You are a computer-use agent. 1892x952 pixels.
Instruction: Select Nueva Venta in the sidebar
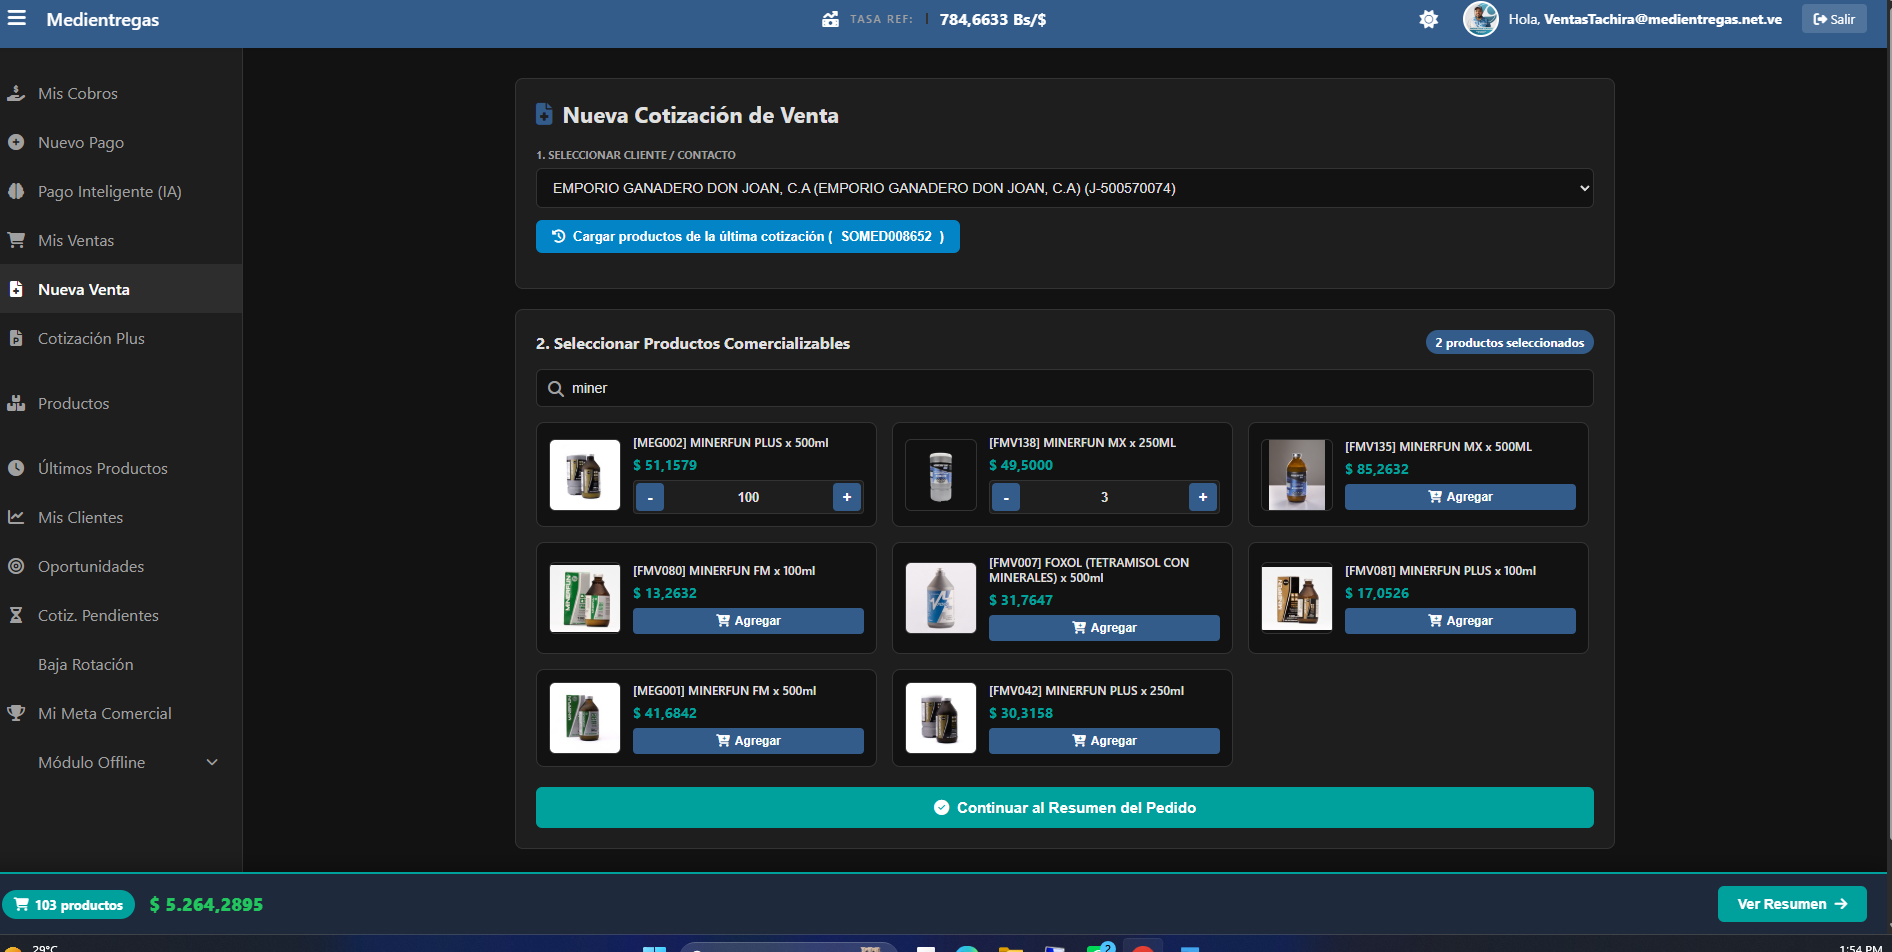(121, 289)
